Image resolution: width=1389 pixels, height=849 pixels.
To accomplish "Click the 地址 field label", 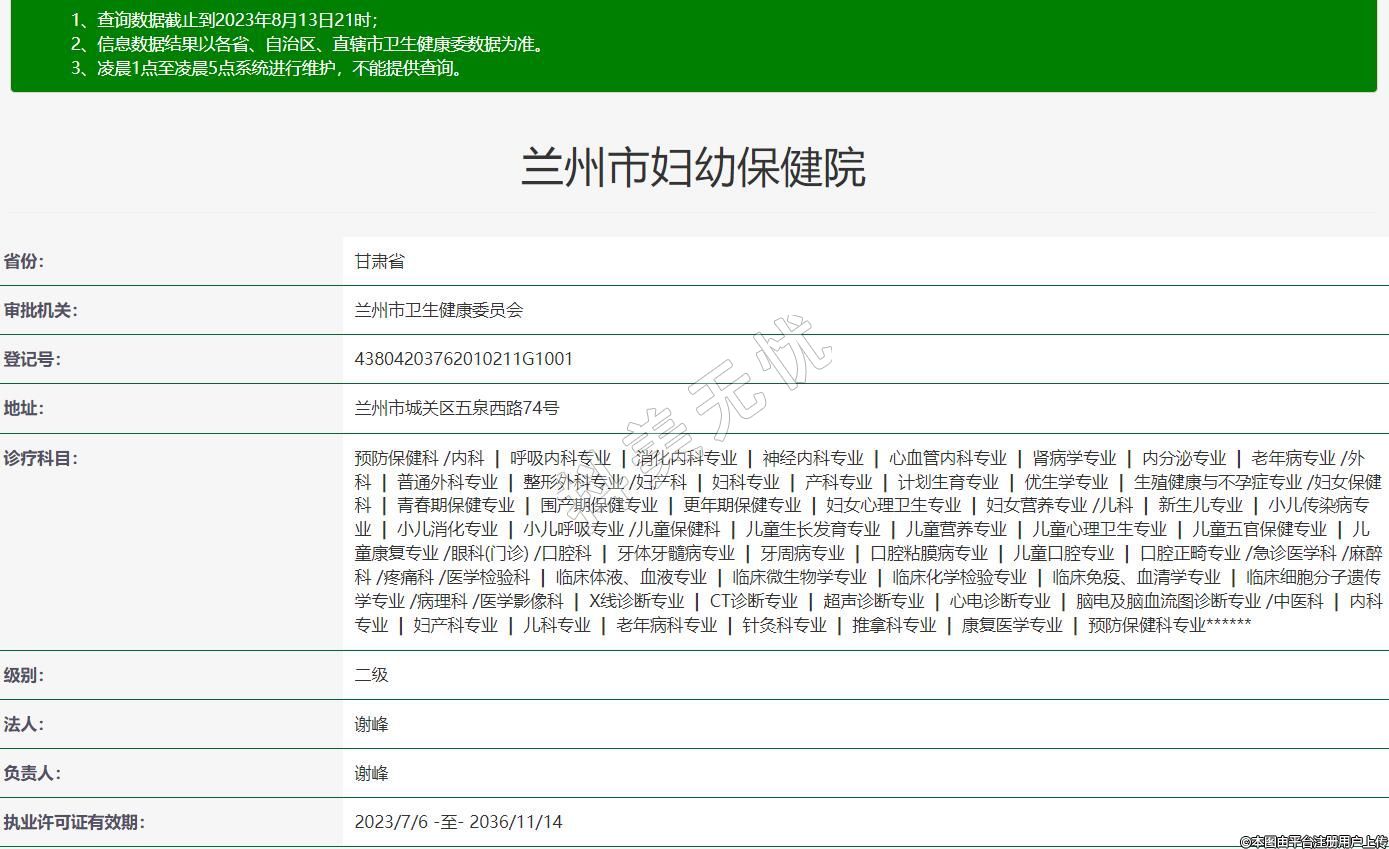I will [24, 408].
